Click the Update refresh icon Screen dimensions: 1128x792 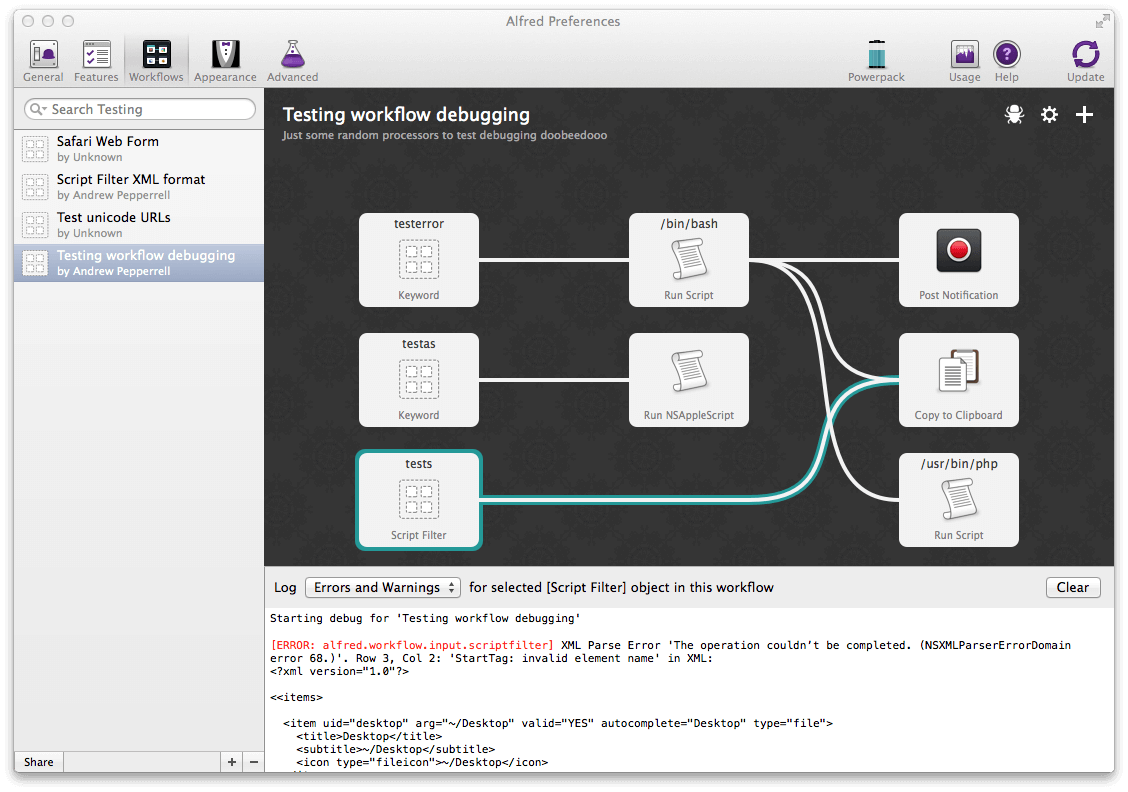(x=1086, y=59)
